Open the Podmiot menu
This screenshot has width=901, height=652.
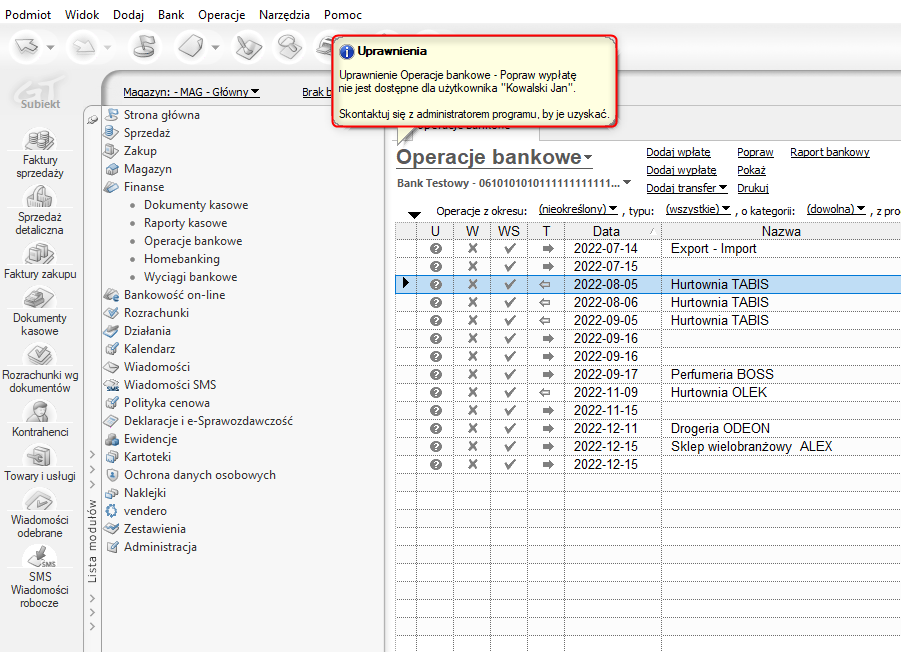28,15
